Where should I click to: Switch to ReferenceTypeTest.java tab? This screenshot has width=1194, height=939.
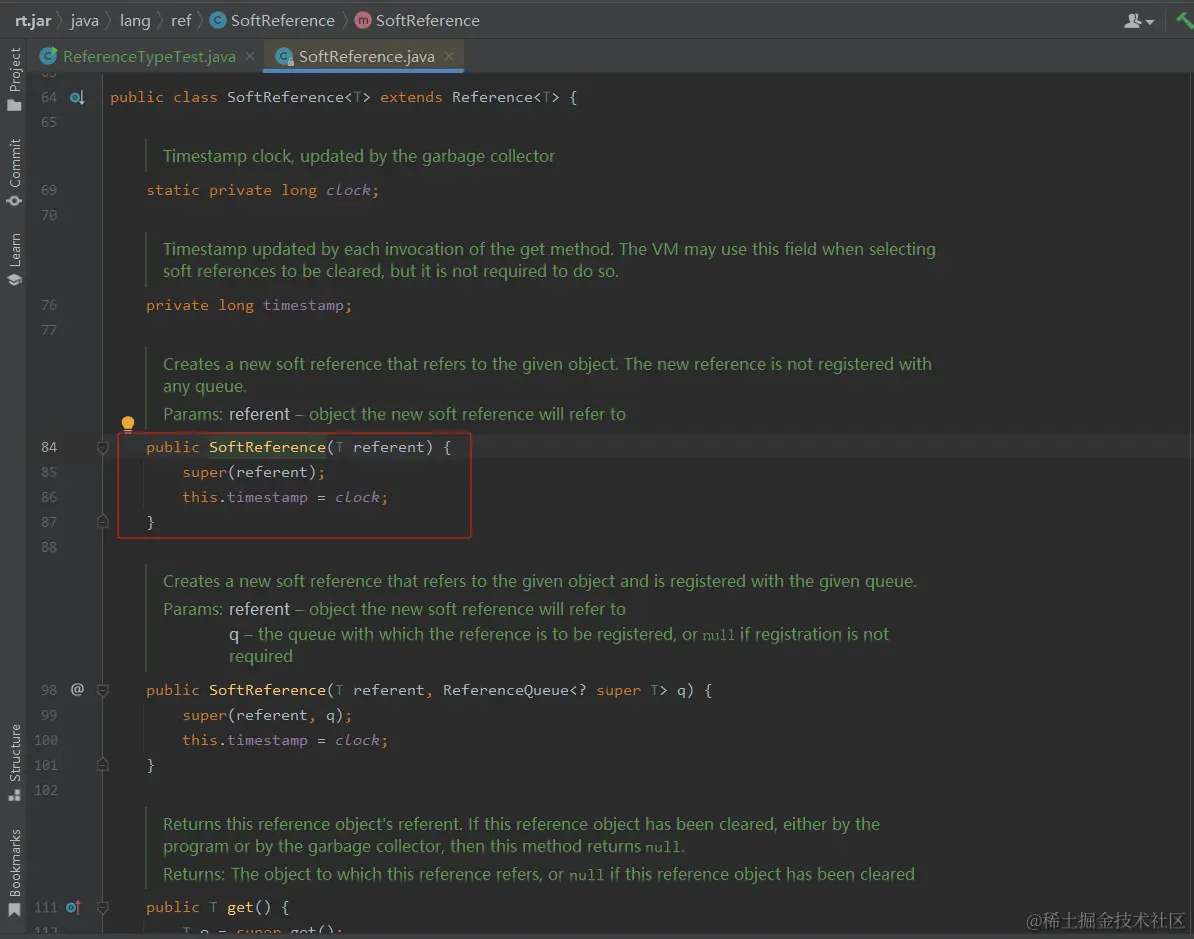click(149, 56)
